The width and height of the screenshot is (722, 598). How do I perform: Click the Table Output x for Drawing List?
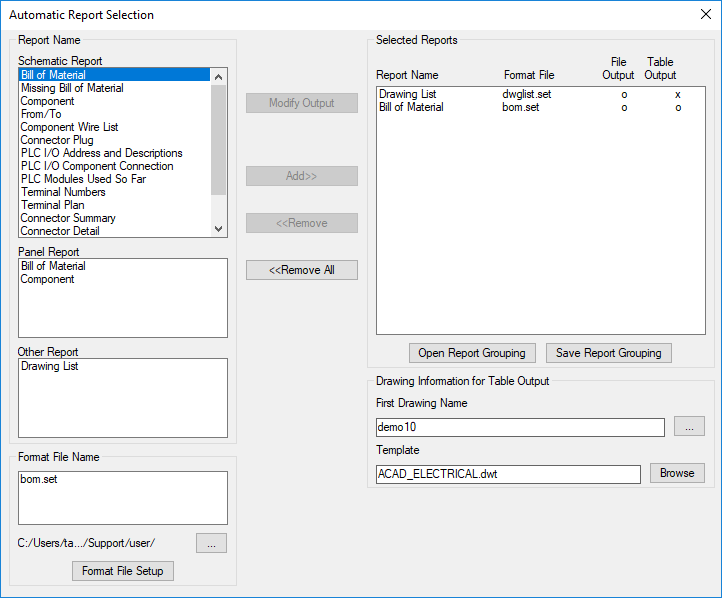coord(678,95)
